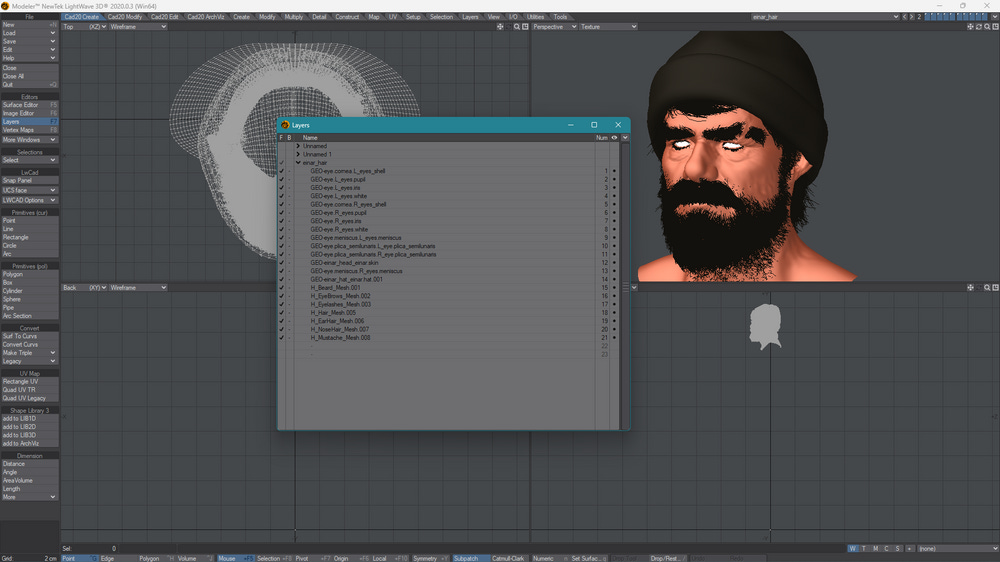Switch to the Create tab
Viewport: 1000px width, 562px height.
point(241,17)
